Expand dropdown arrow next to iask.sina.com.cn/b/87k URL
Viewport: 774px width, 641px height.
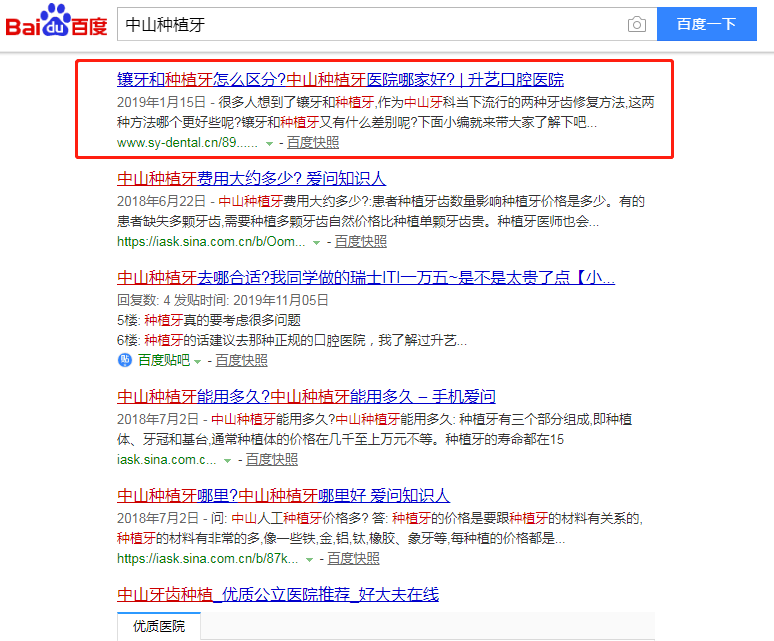click(310, 560)
